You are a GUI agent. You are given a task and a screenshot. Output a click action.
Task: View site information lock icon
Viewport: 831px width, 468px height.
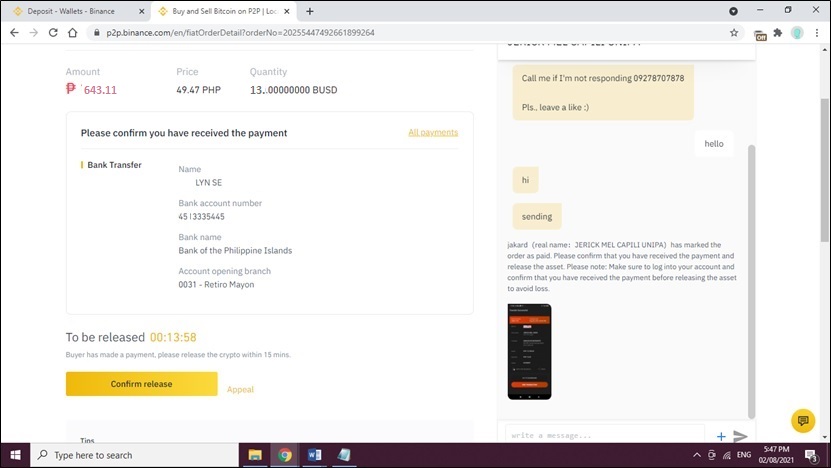[96, 32]
